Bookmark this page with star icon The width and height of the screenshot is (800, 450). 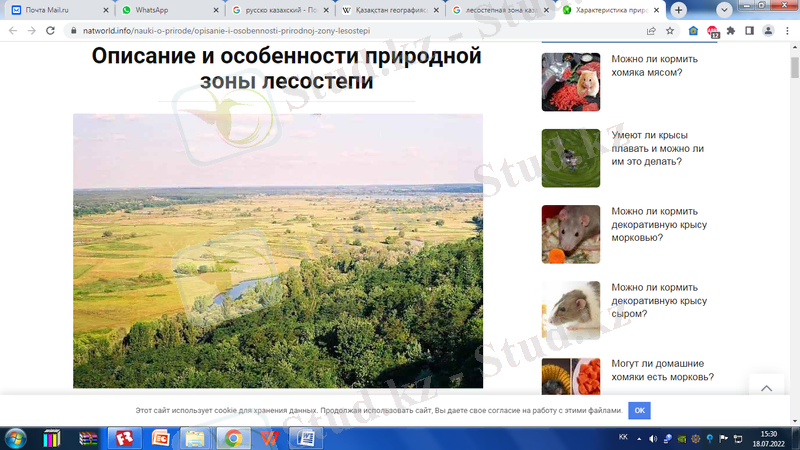click(670, 31)
